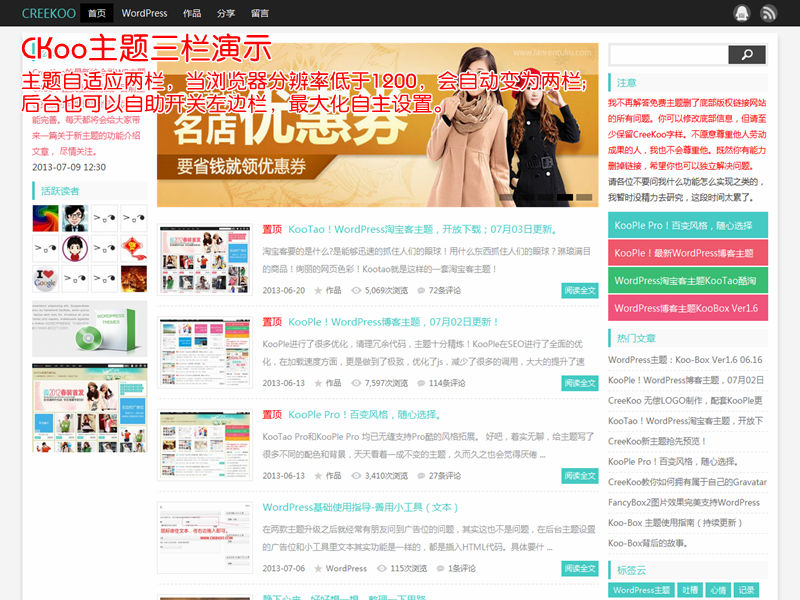
Task: Open hot article CreeKoo新主题抢先预览
Action: pyautogui.click(x=657, y=441)
